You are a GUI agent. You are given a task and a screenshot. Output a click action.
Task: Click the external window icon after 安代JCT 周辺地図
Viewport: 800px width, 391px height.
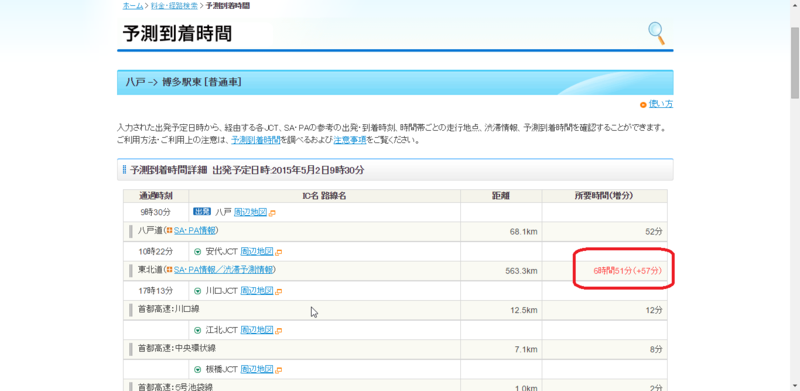click(279, 252)
